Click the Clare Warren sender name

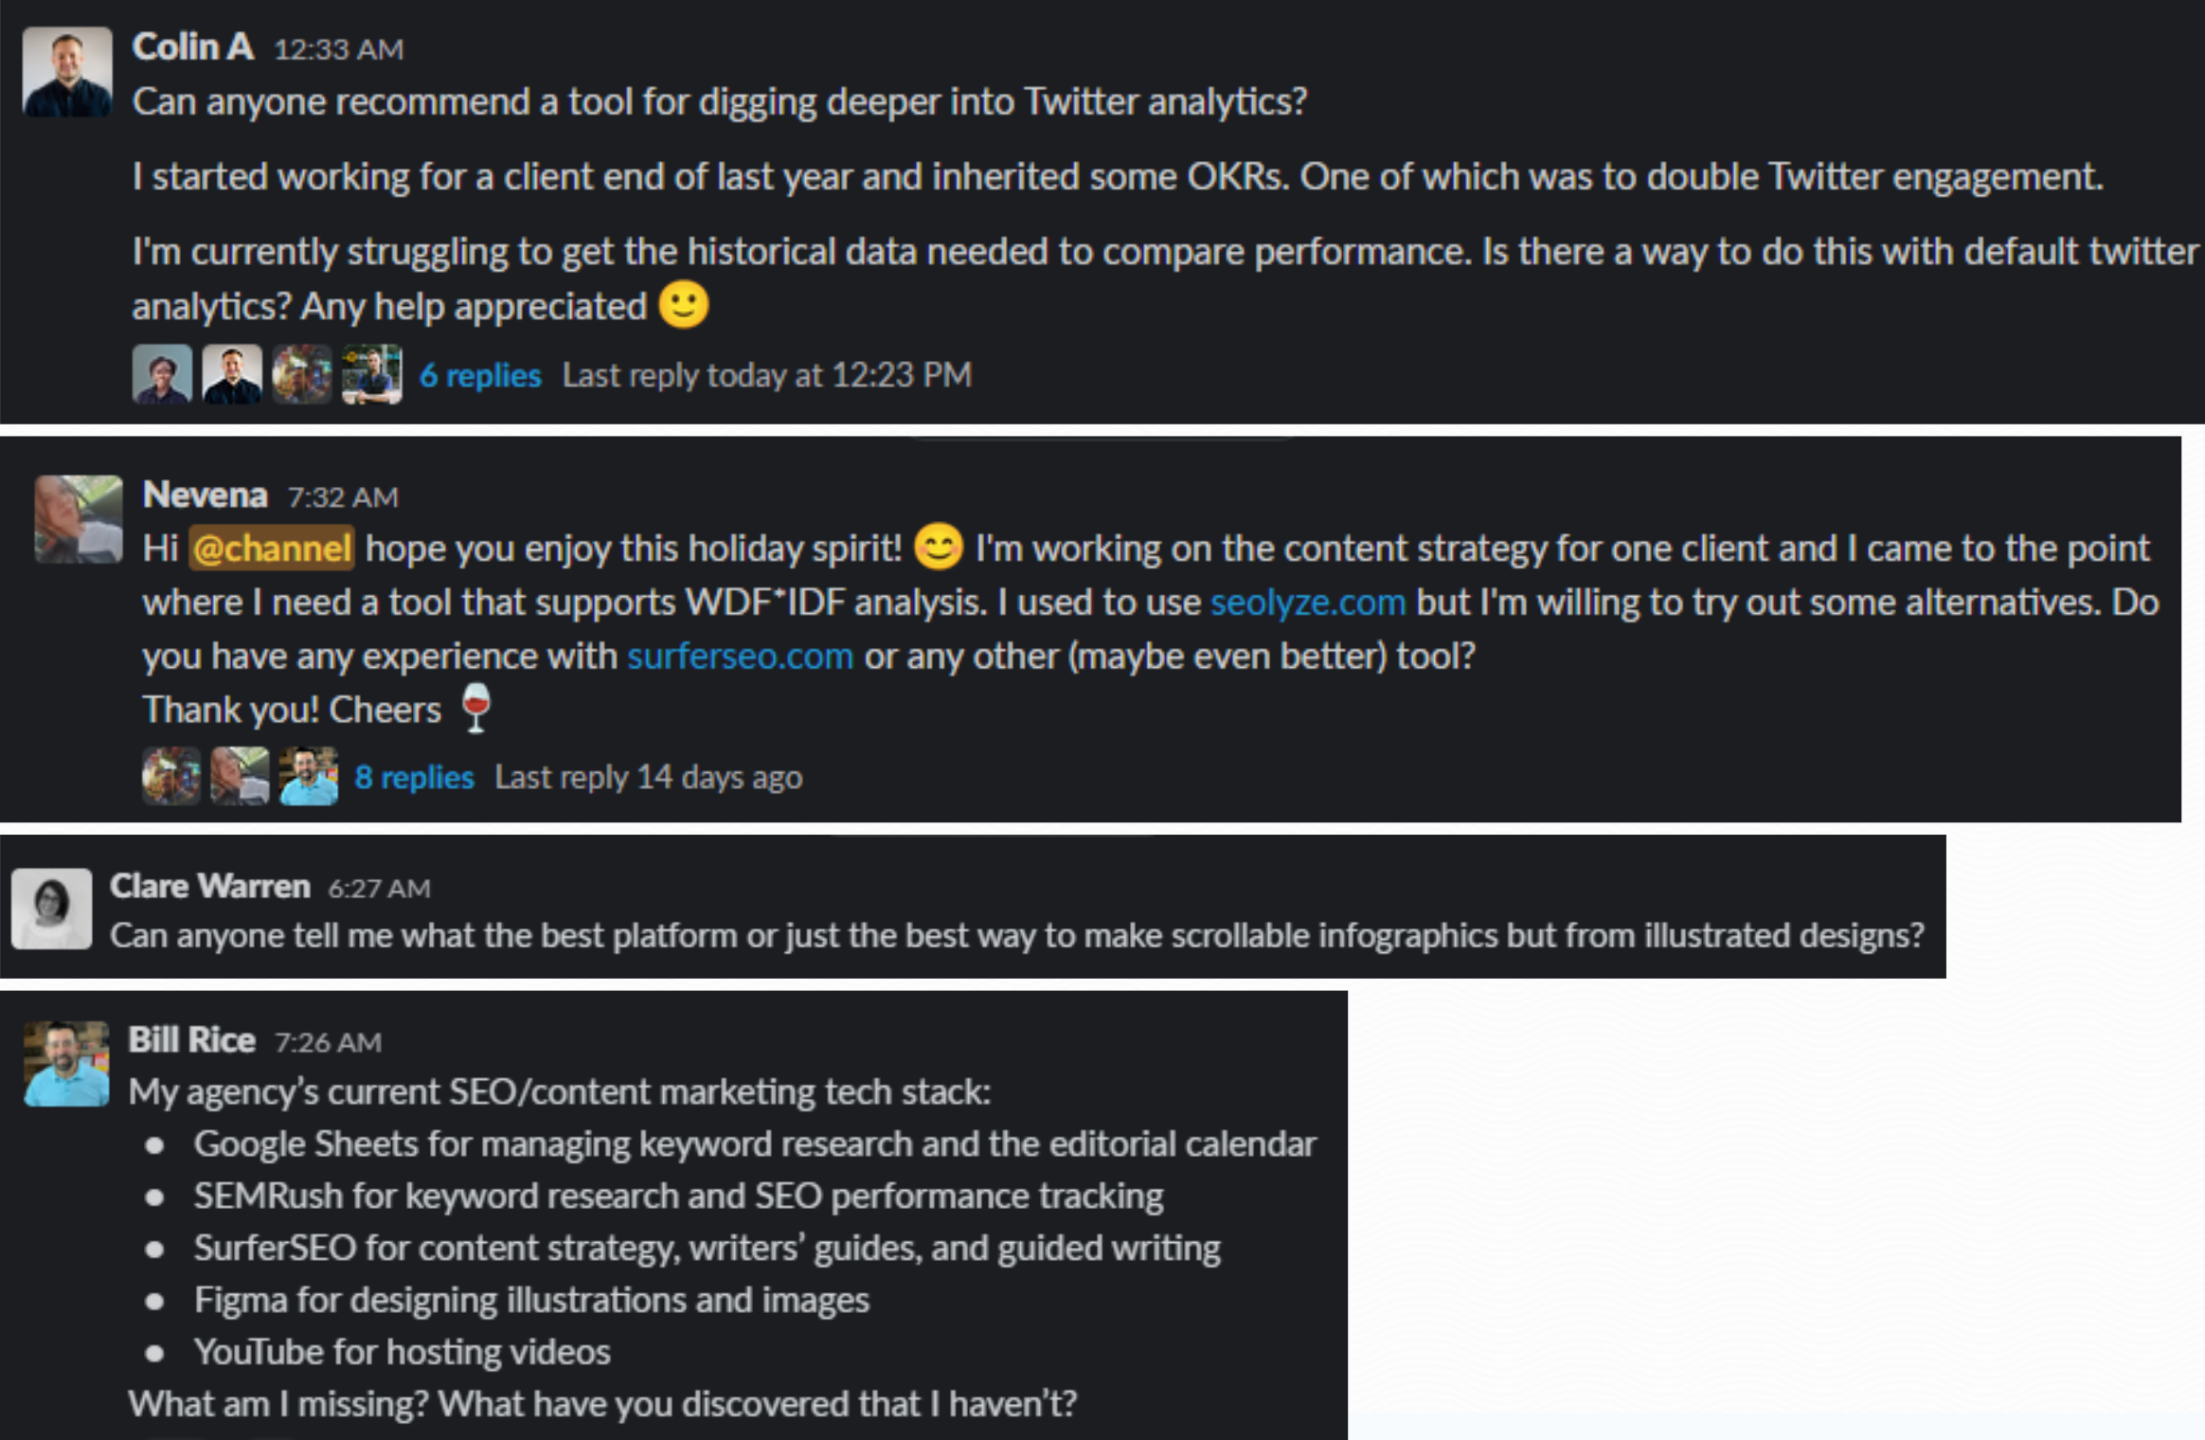click(210, 886)
